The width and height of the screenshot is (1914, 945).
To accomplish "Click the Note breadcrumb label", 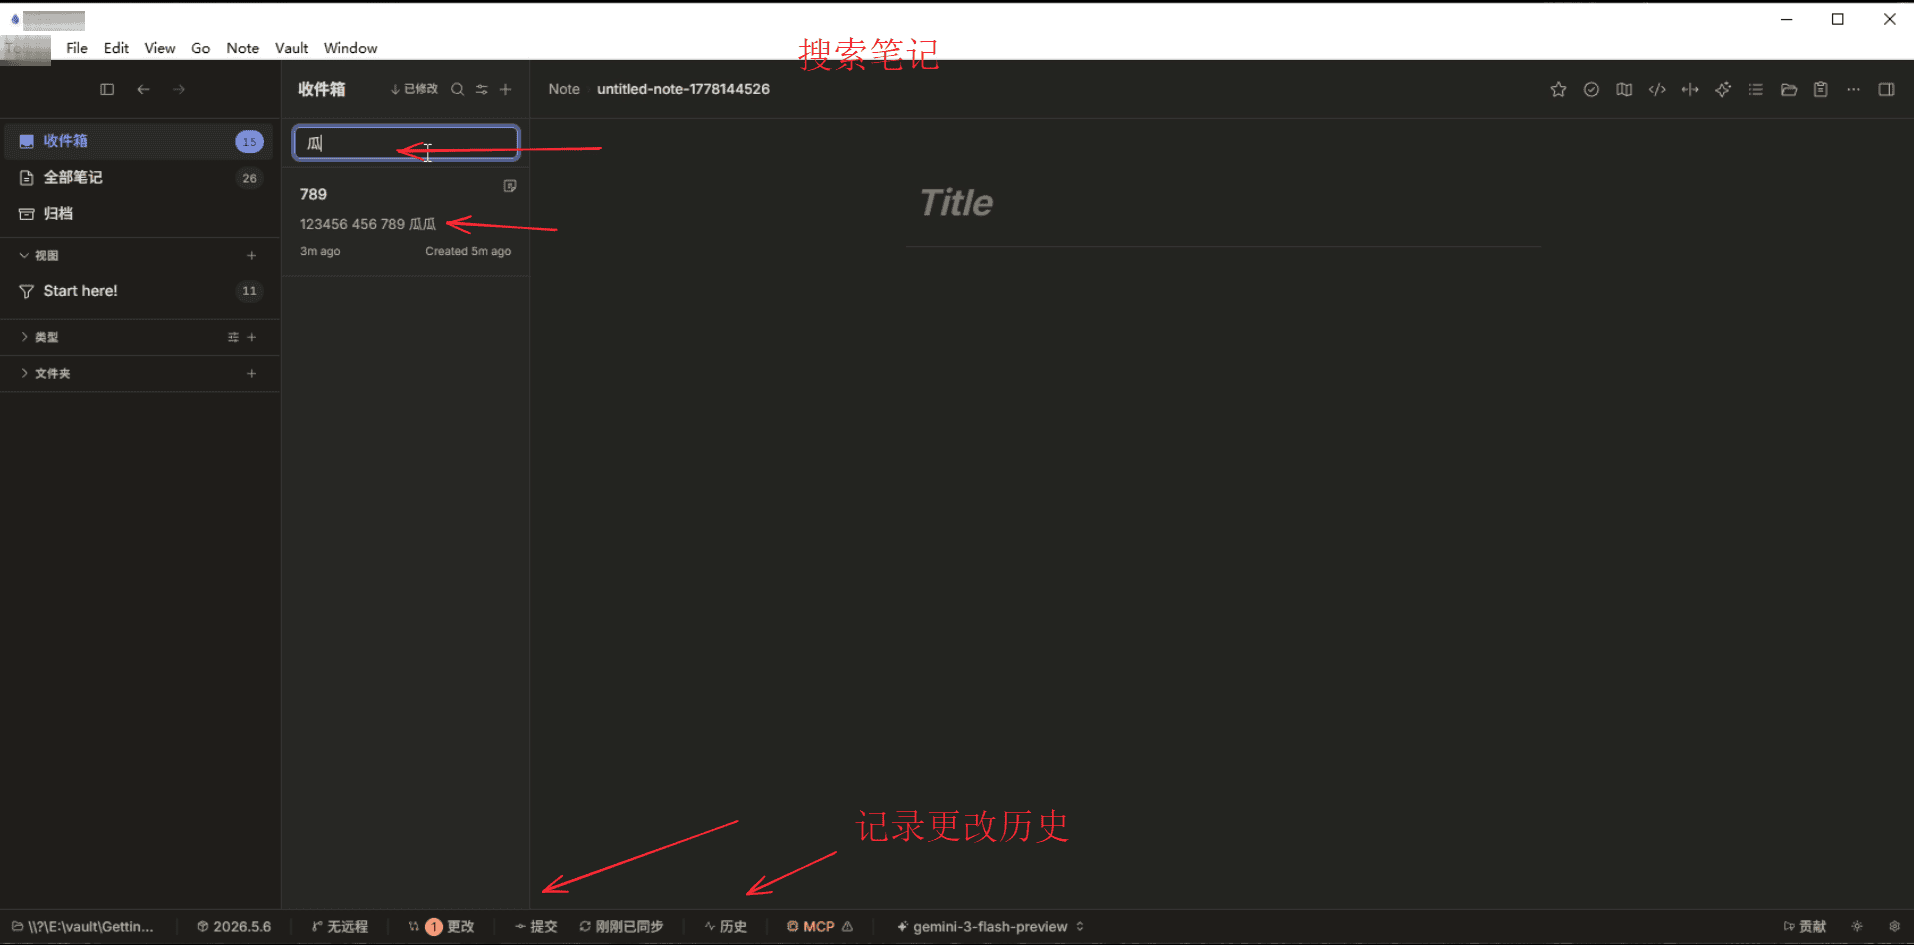I will click(x=564, y=89).
